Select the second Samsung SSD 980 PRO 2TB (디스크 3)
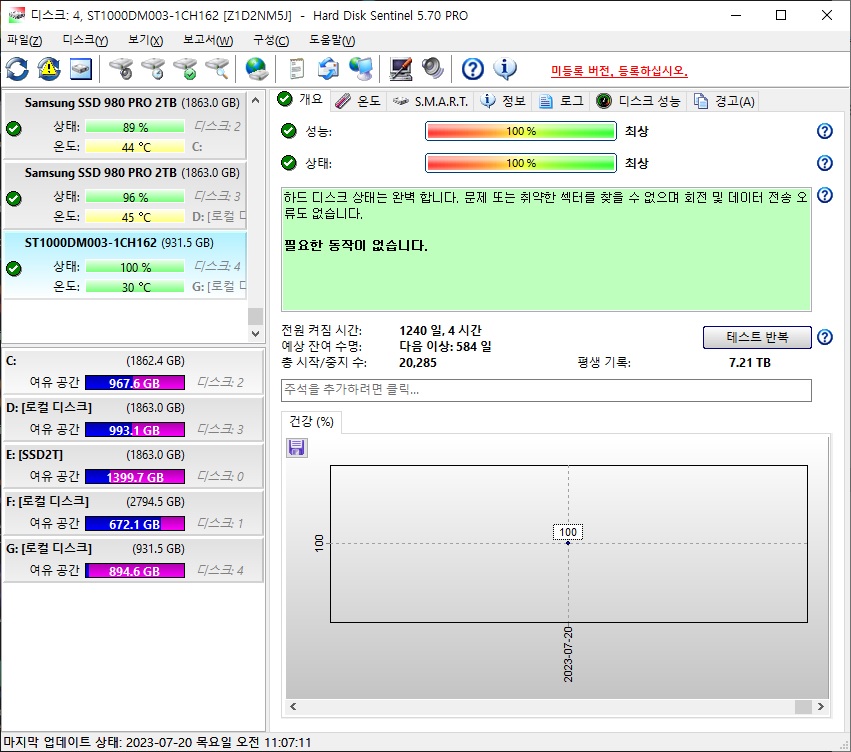The width and height of the screenshot is (851, 752). click(125, 195)
